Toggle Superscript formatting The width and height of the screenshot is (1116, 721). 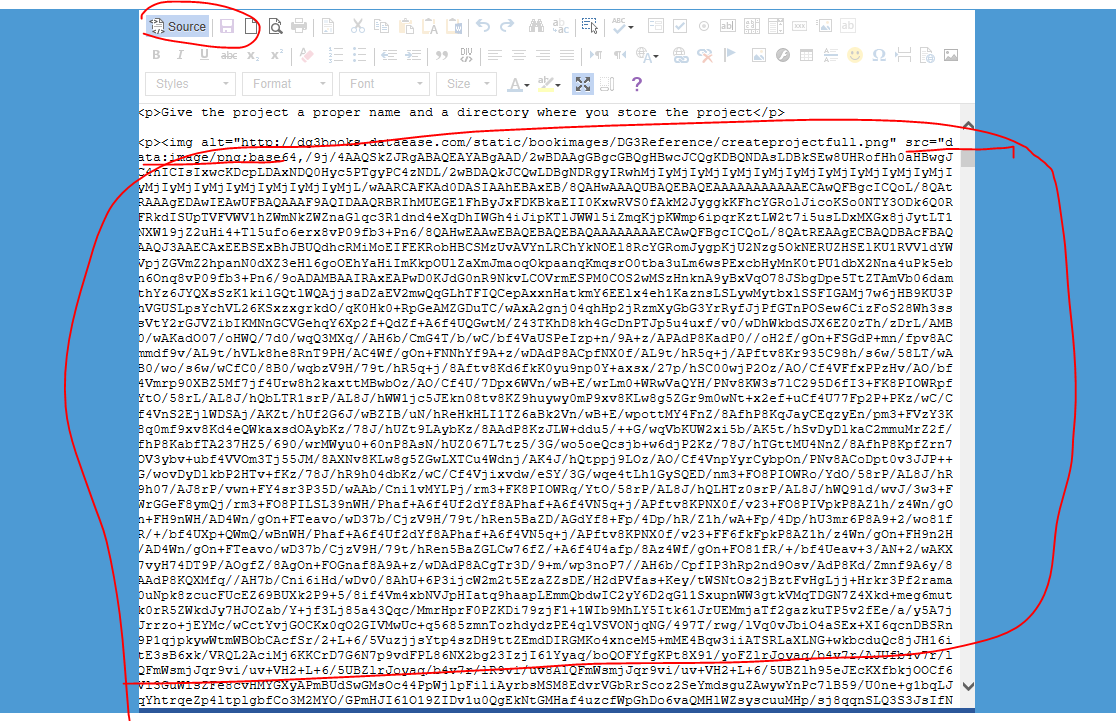tap(277, 55)
